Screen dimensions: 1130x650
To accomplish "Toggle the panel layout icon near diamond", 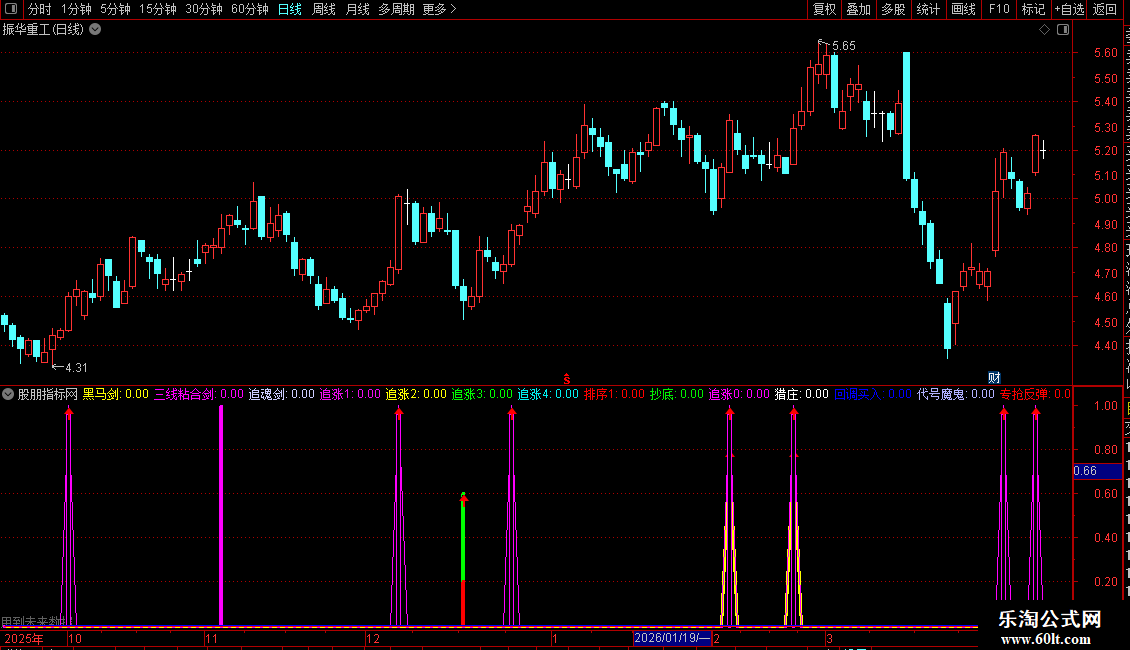I will coord(1063,30).
